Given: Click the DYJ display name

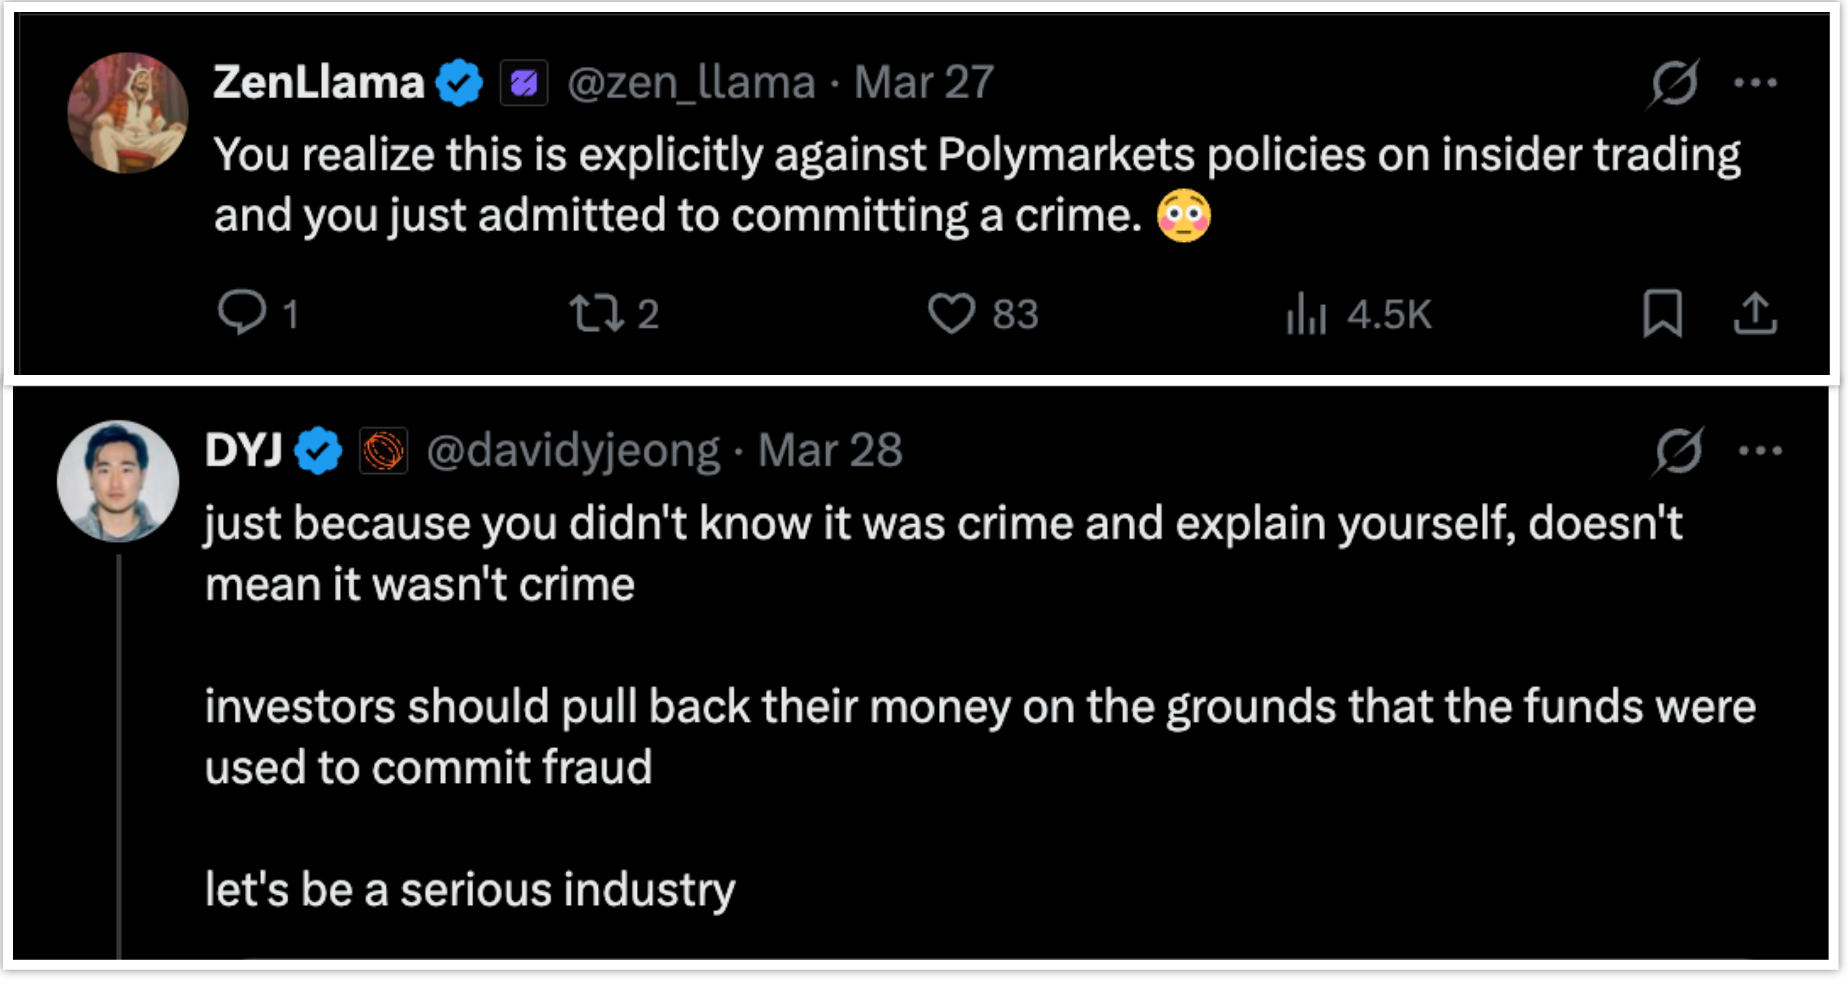Looking at the screenshot, I should pyautogui.click(x=243, y=450).
